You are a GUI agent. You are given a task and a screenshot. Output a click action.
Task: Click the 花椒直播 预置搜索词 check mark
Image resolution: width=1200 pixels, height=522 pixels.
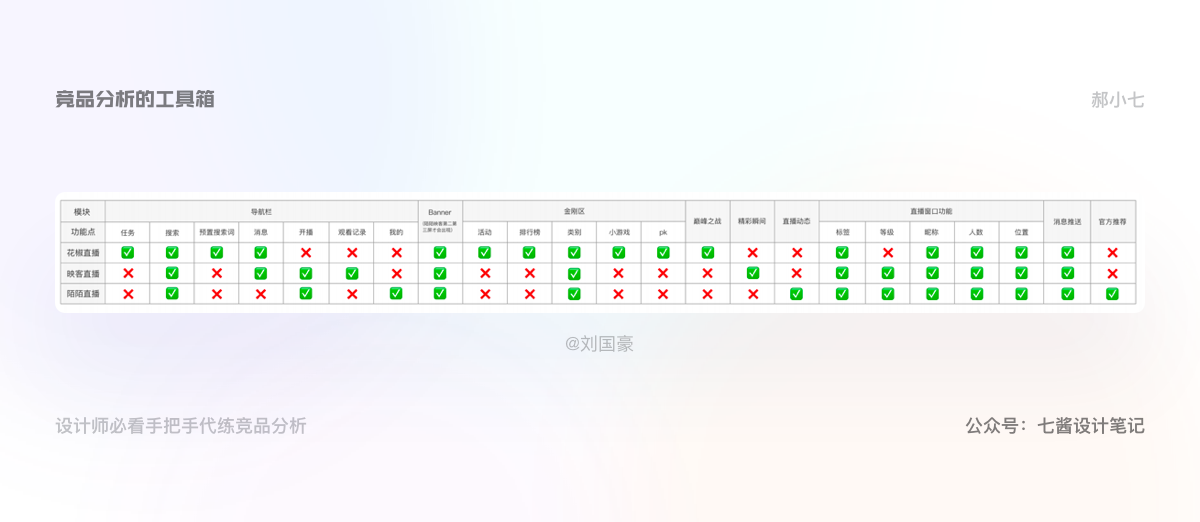[217, 252]
